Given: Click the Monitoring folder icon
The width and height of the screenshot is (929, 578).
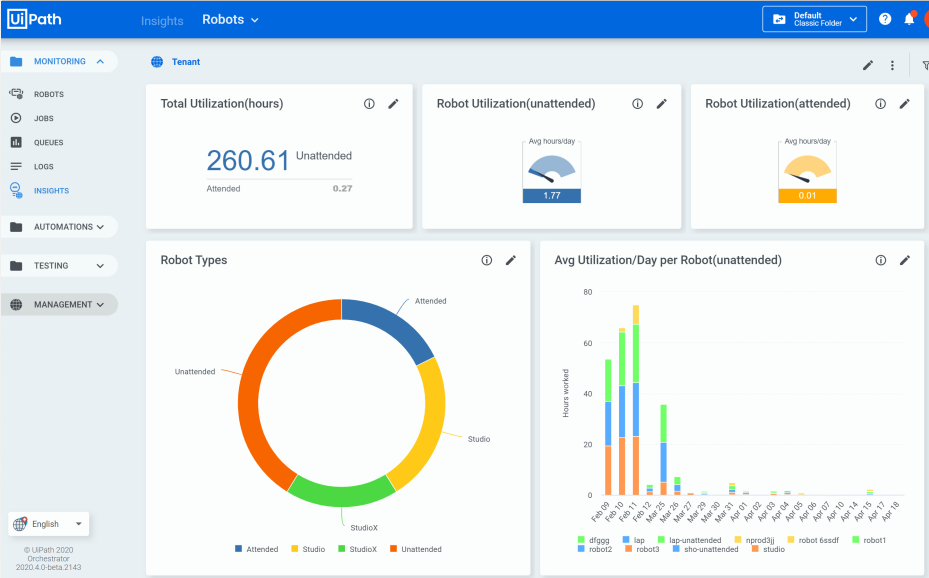Looking at the screenshot, I should point(16,61).
